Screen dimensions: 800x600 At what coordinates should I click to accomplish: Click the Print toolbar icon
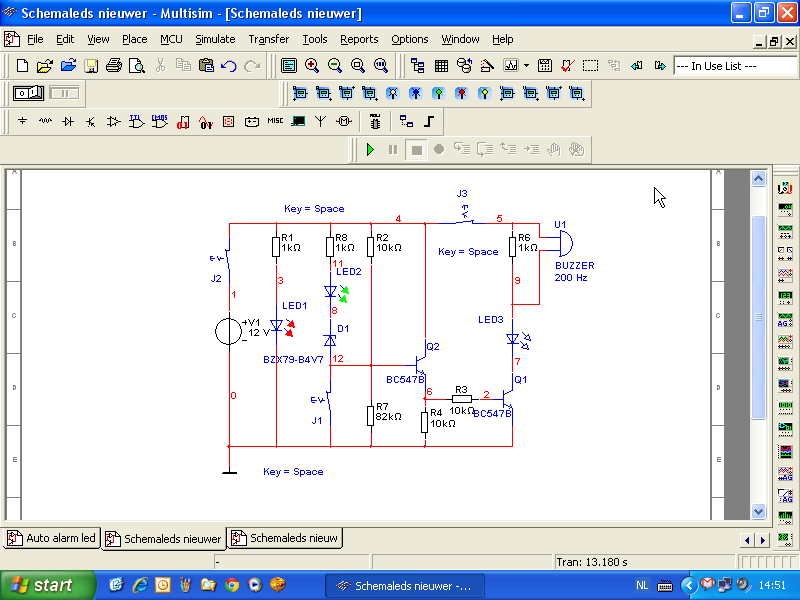[x=114, y=66]
